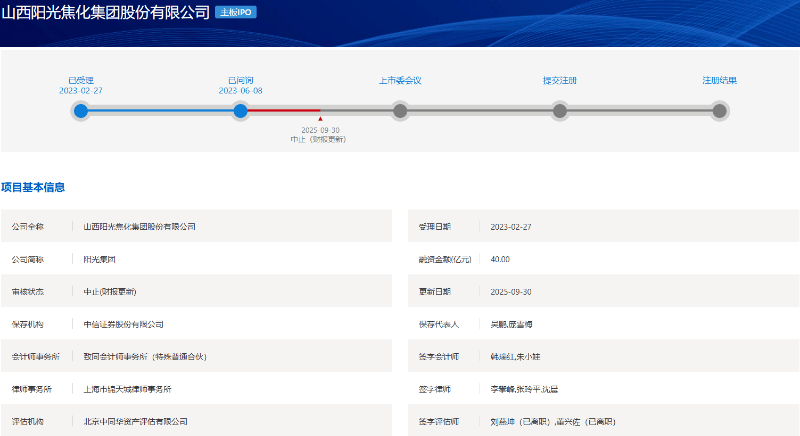Image resolution: width=800 pixels, height=436 pixels.
Task: Click the 已问询 timeline node circle
Action: [x=240, y=111]
